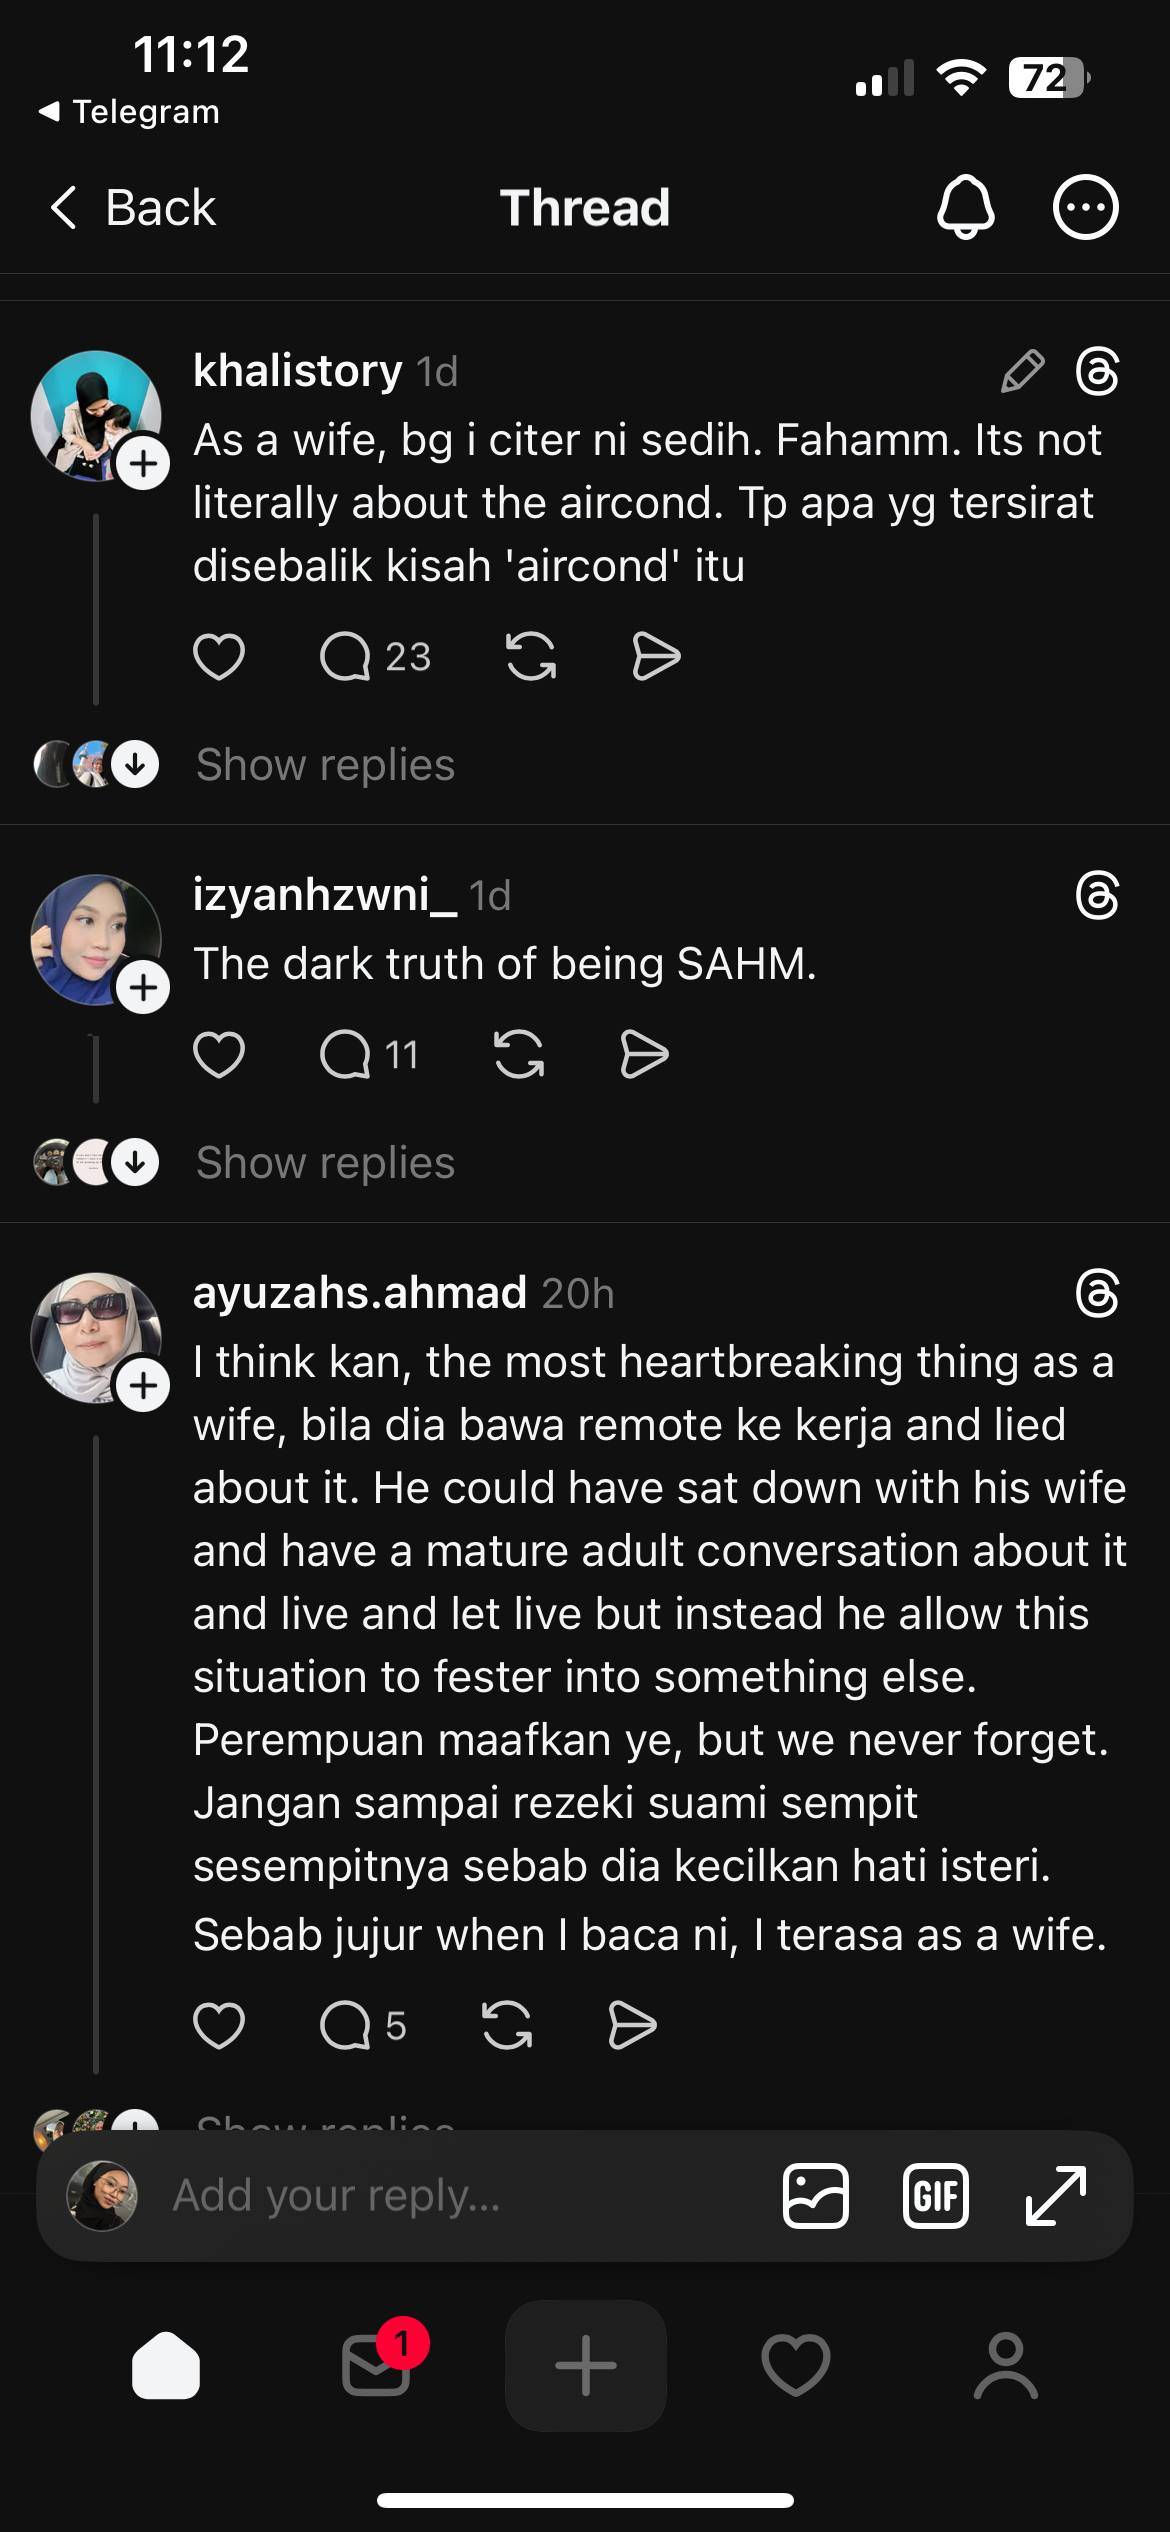Open the notification bell for this thread
This screenshot has width=1170, height=2532.
(965, 208)
